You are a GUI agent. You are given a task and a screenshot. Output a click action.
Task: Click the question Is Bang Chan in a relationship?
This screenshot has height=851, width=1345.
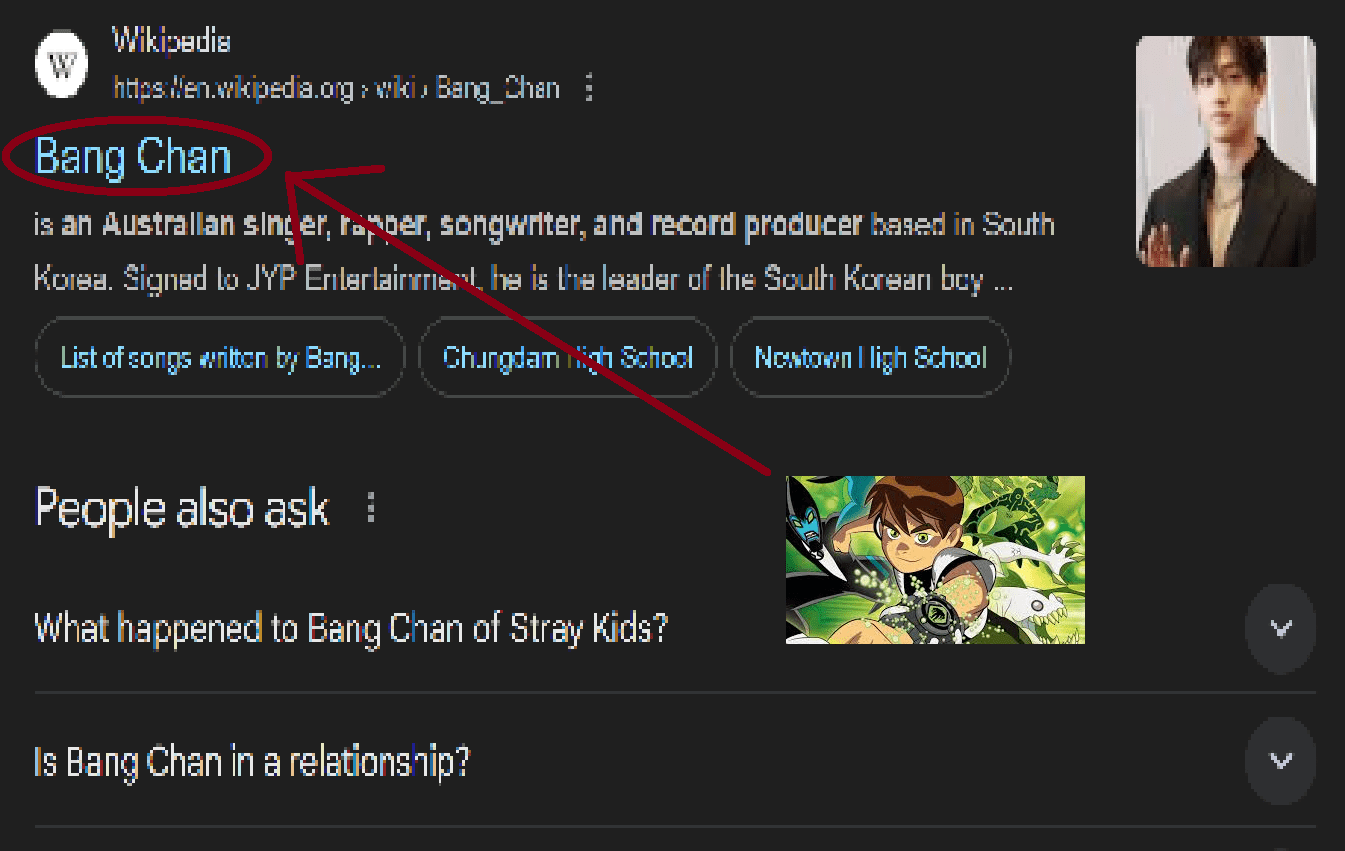tap(252, 762)
